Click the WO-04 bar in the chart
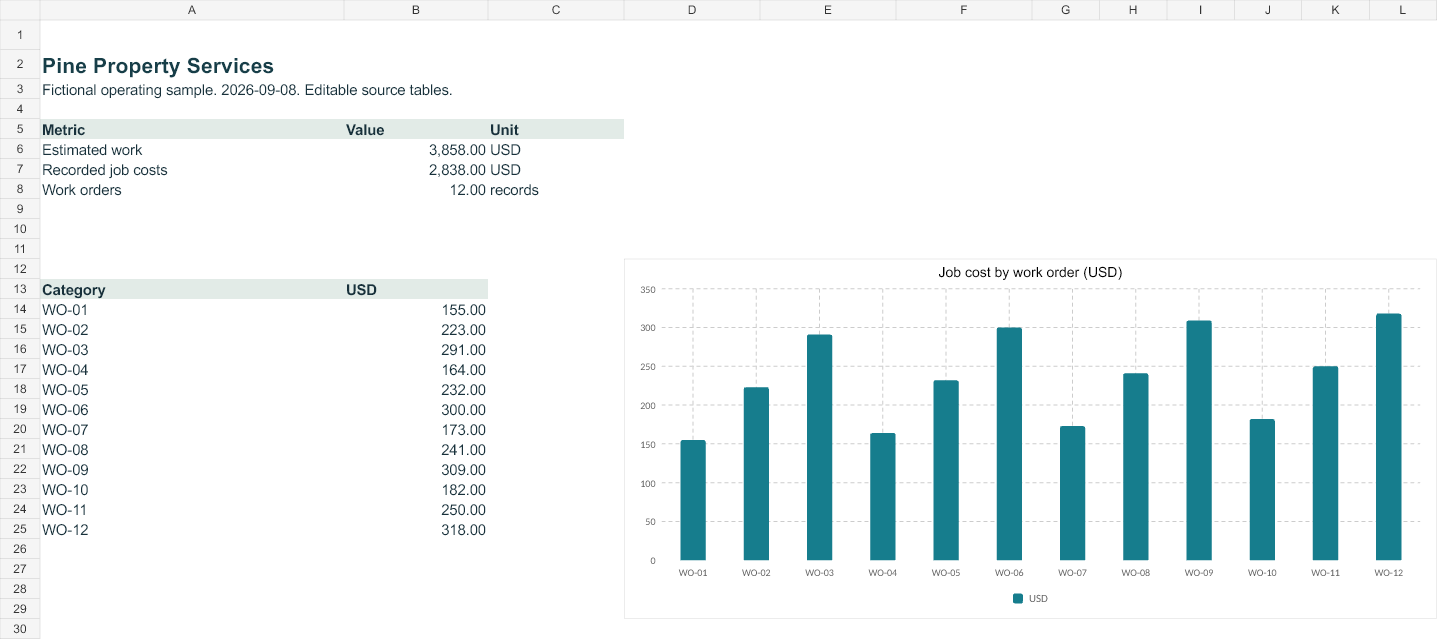 [883, 496]
